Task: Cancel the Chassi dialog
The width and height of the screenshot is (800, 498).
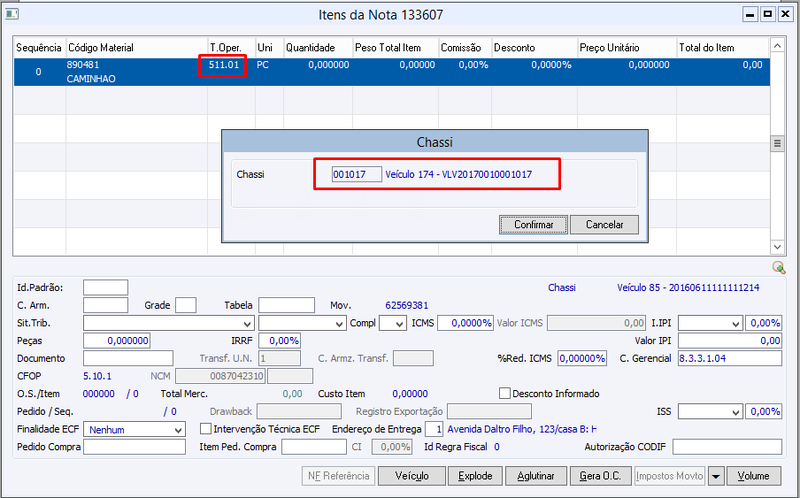Action: [604, 225]
